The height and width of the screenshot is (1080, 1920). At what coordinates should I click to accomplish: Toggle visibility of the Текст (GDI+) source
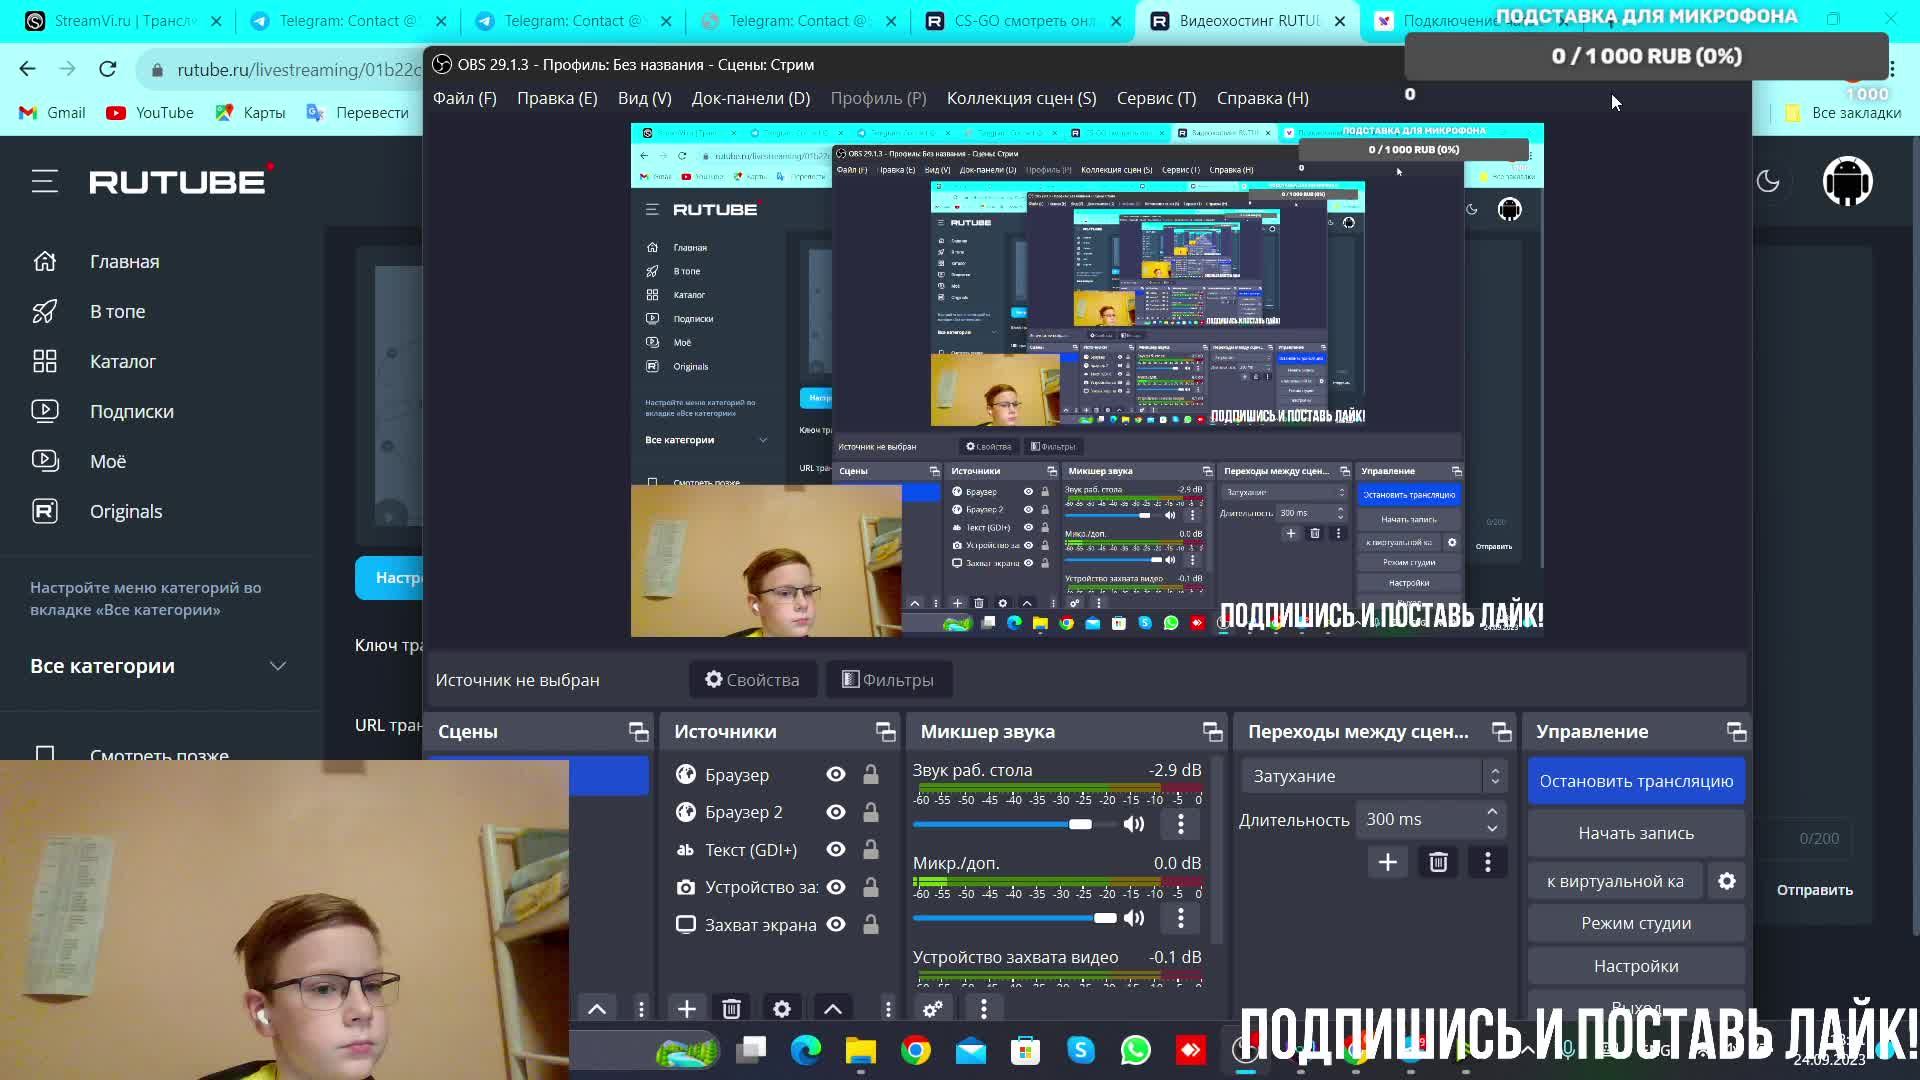point(836,850)
